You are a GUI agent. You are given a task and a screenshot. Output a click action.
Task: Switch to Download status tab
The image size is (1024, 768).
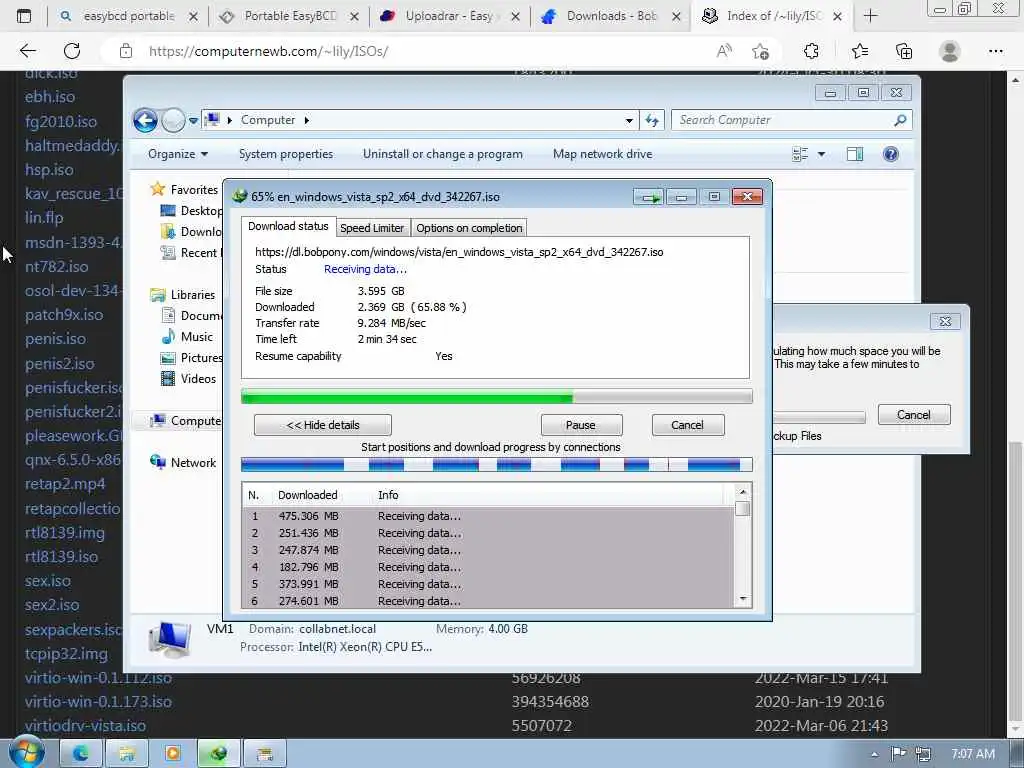[288, 226]
